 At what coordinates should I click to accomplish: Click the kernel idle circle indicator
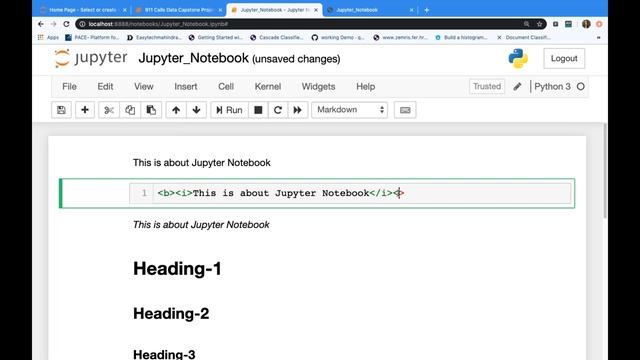click(581, 87)
